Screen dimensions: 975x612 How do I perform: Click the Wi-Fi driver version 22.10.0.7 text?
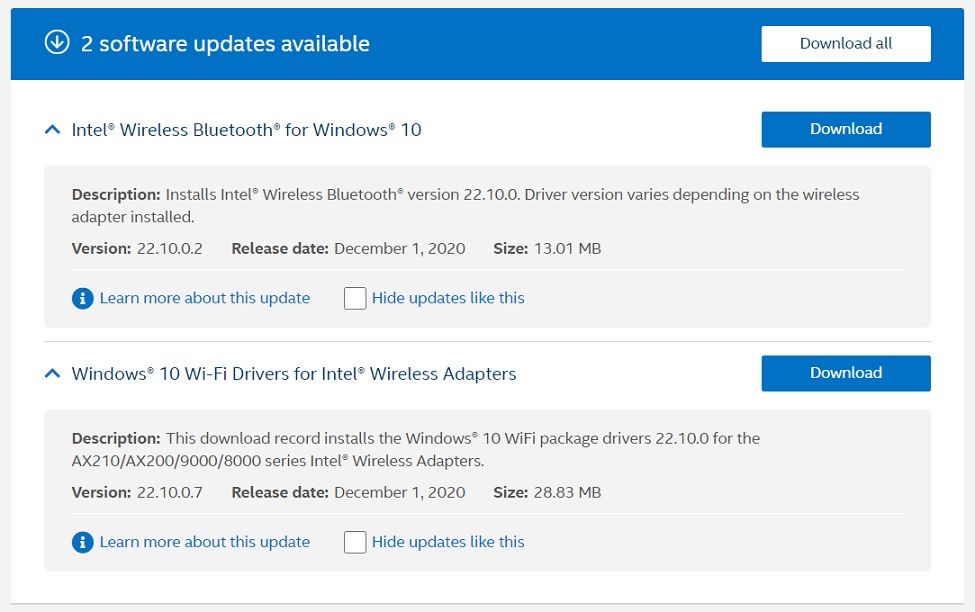169,492
